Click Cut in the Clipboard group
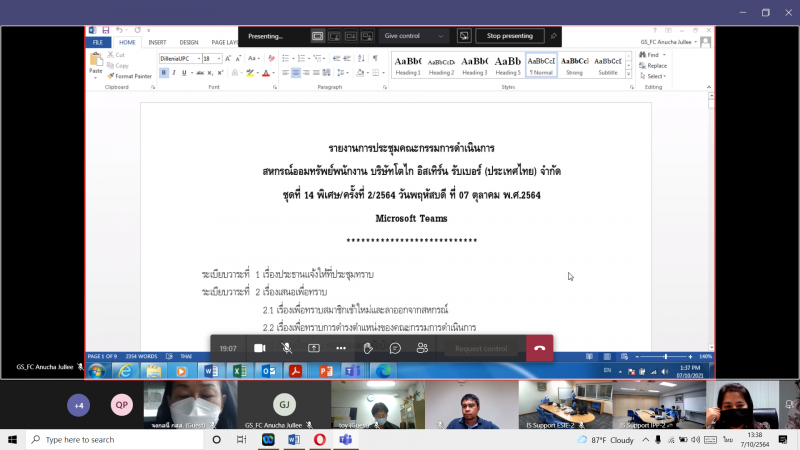Viewport: 800px width, 450px height. (116, 55)
